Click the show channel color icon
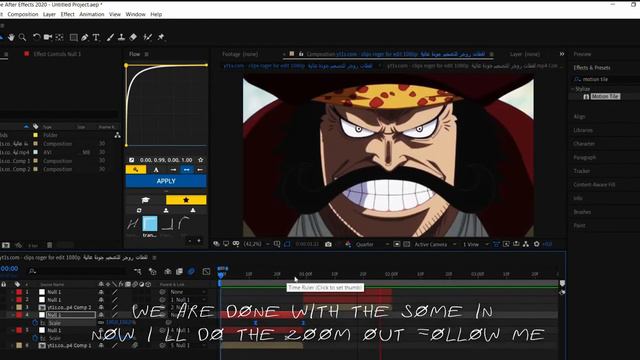Screen dimensions: 640x360 coord(348,244)
